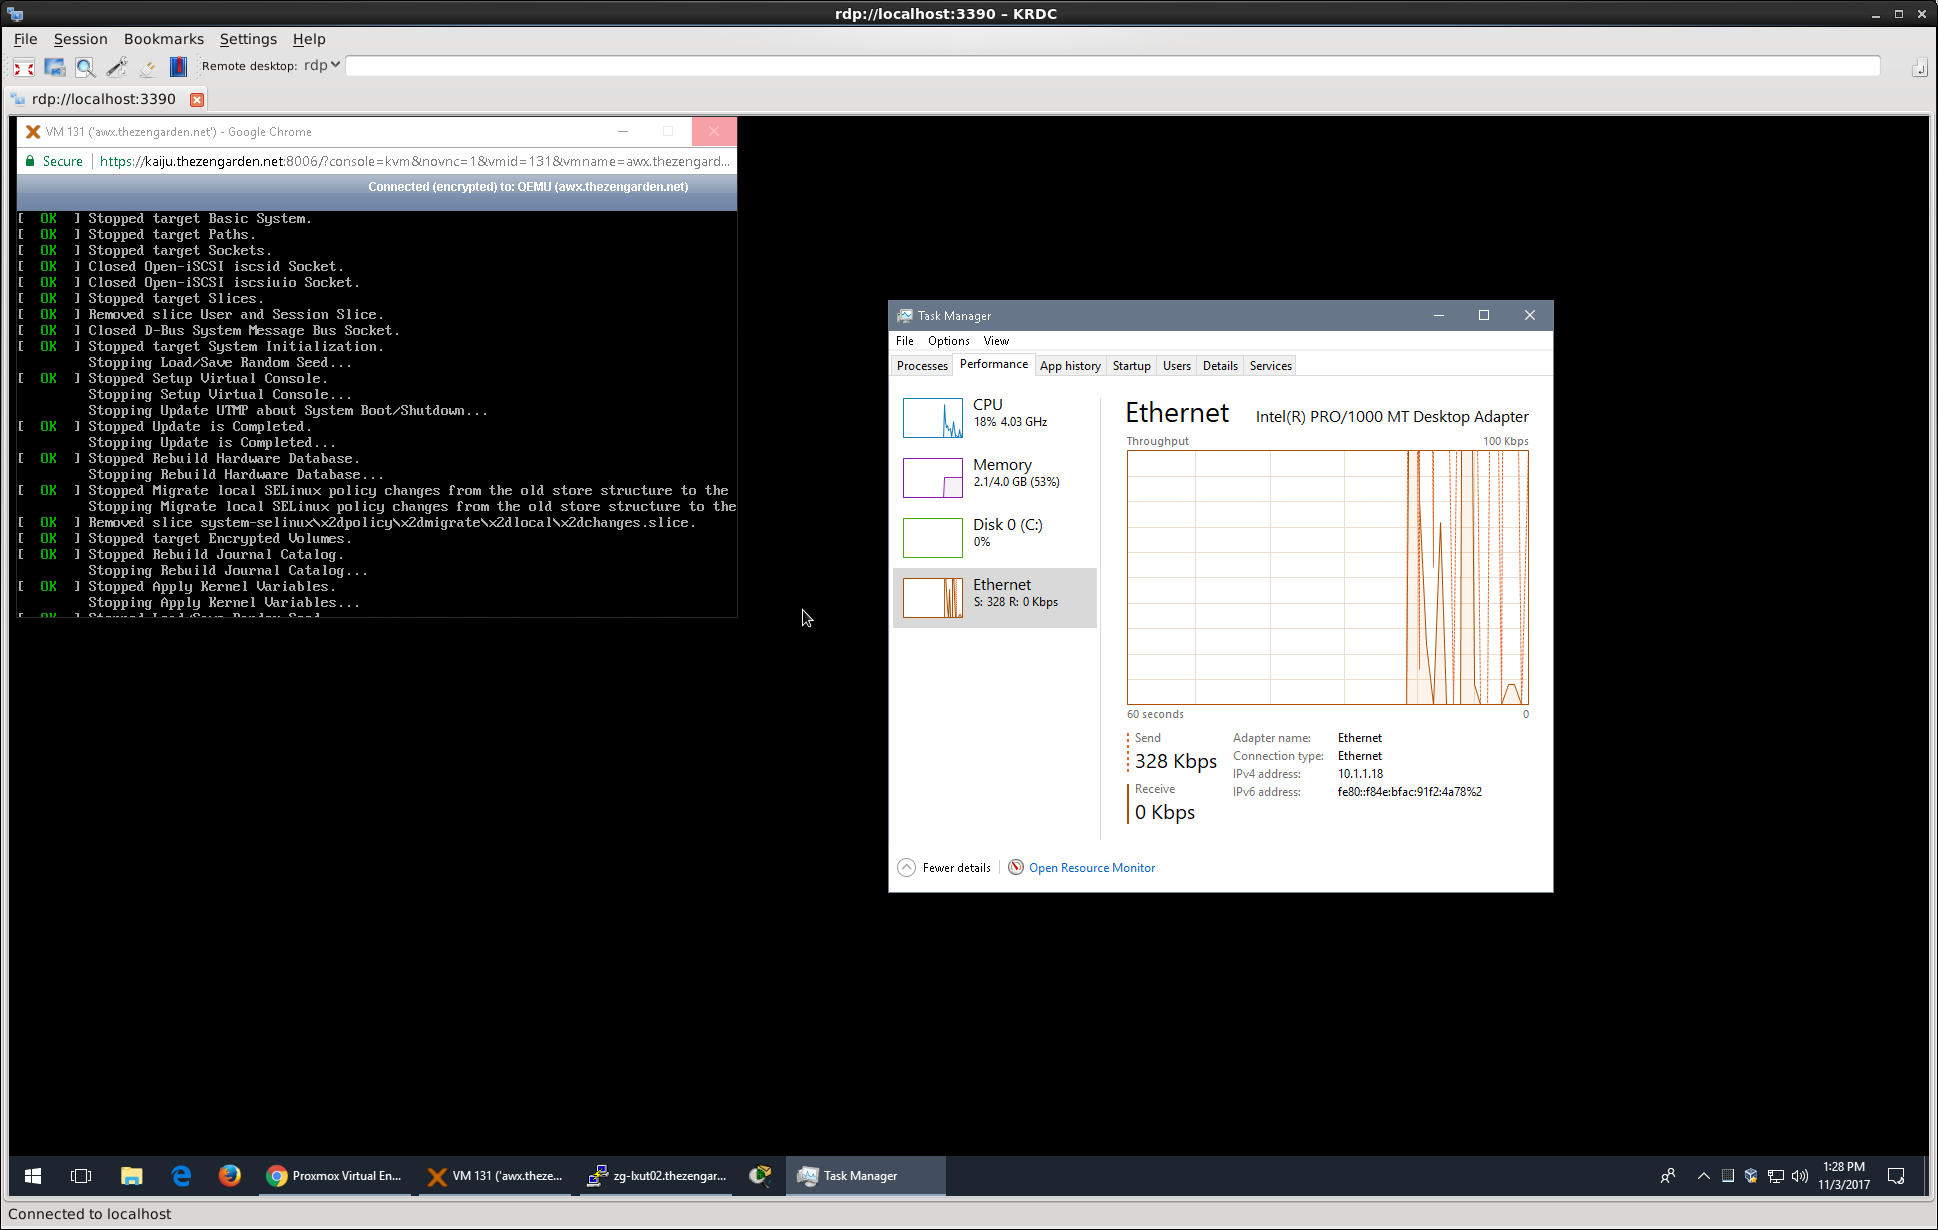Click the KRDC brush toolbar icon
Screen dimensions: 1938x1230
[x=148, y=67]
